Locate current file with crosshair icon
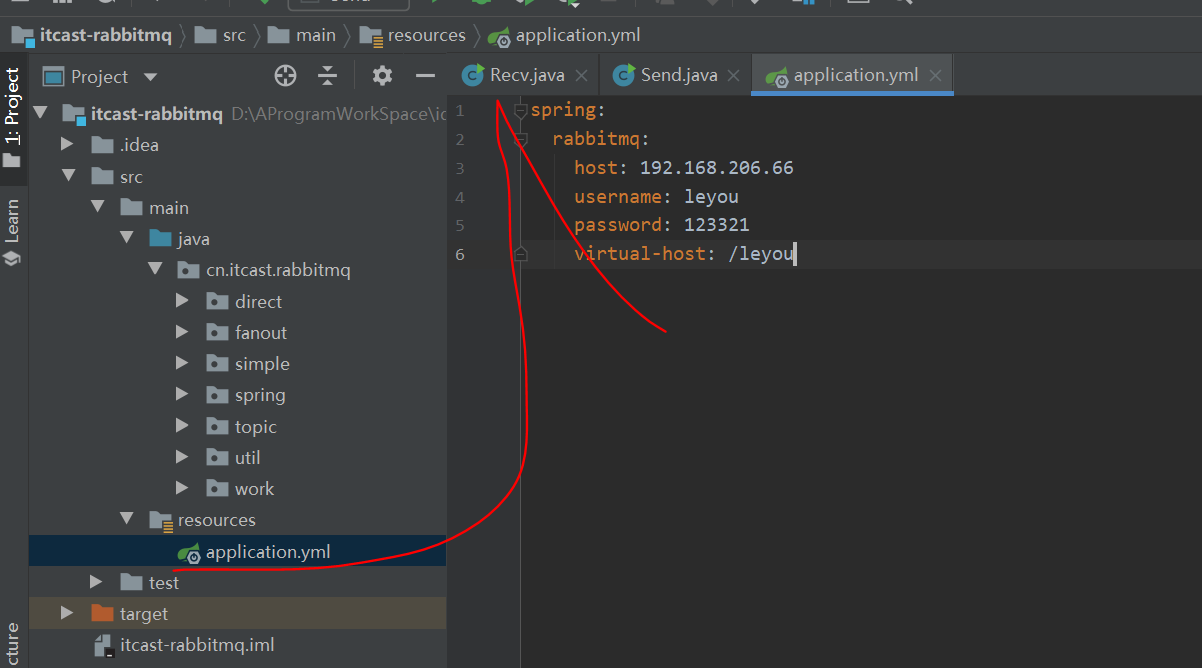The height and width of the screenshot is (668, 1202). coord(286,76)
